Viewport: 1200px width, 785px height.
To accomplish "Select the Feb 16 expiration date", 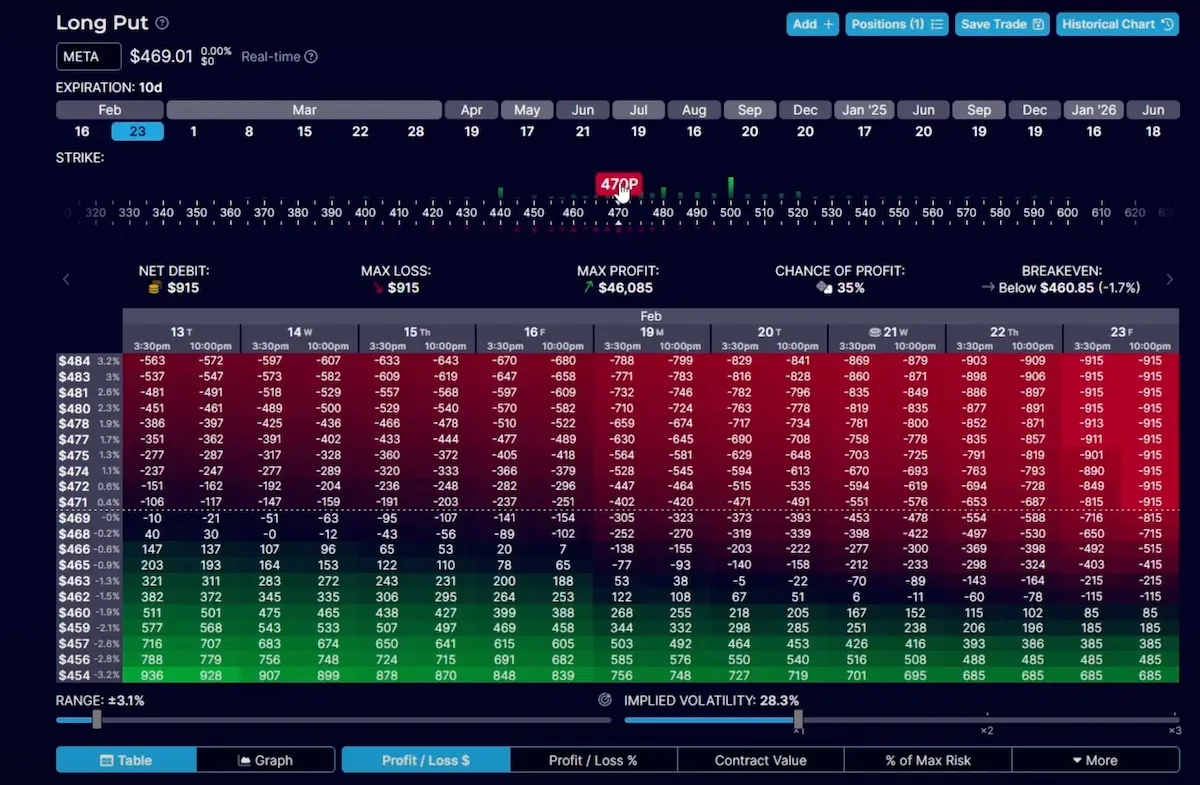I will [x=81, y=131].
